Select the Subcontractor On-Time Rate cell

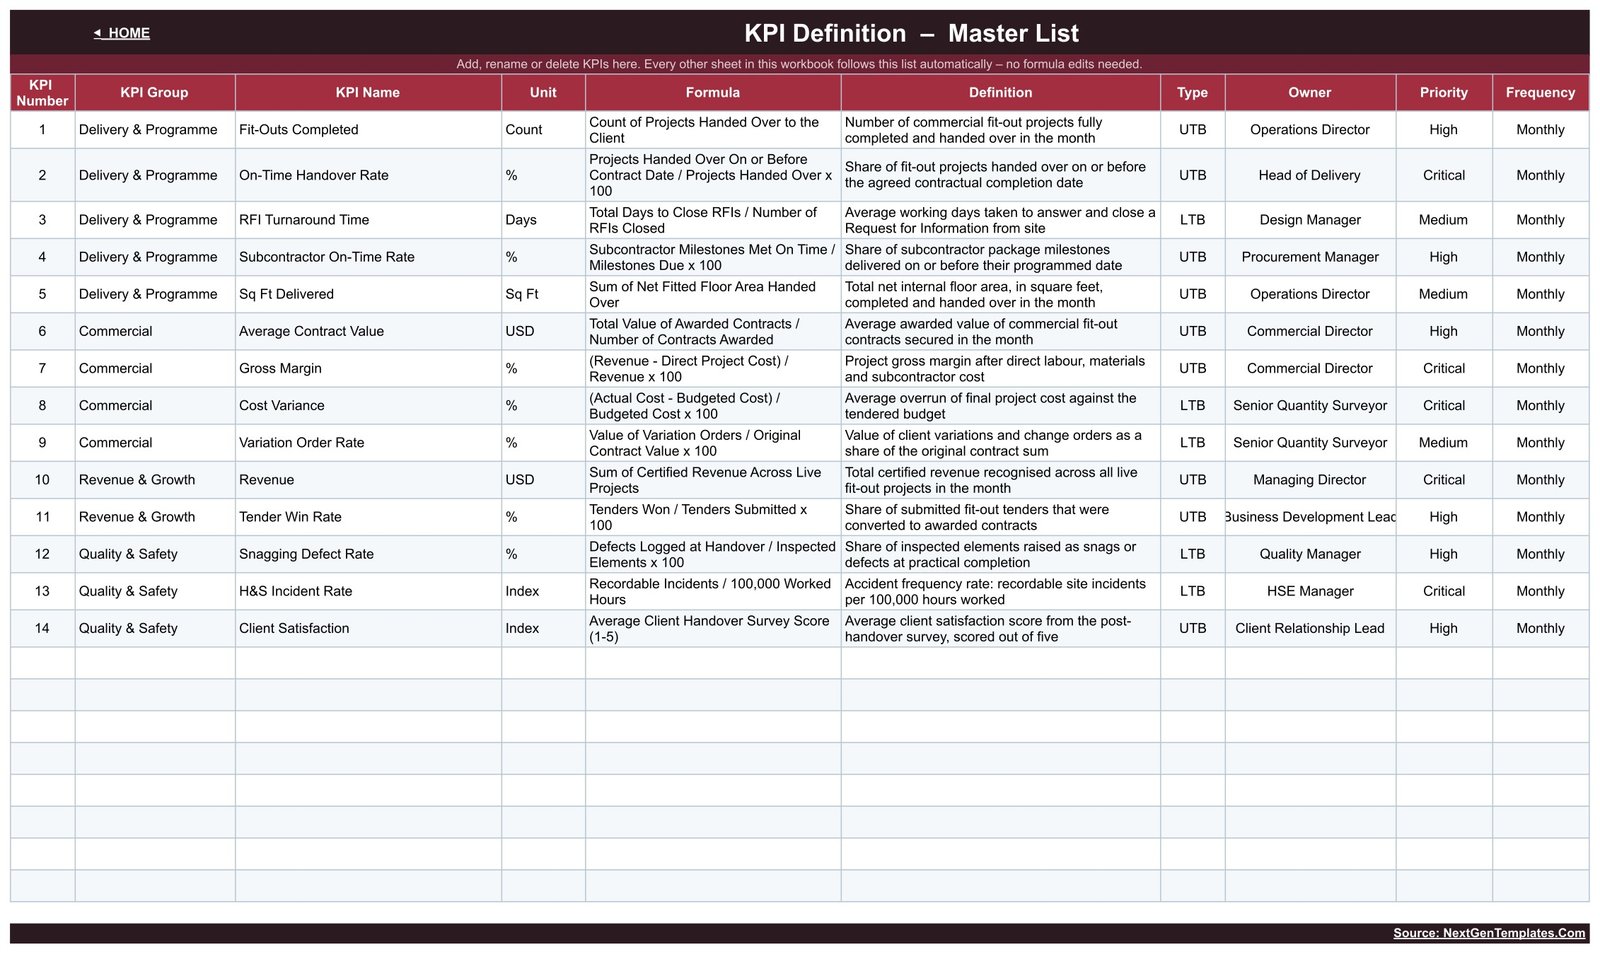[x=368, y=257]
